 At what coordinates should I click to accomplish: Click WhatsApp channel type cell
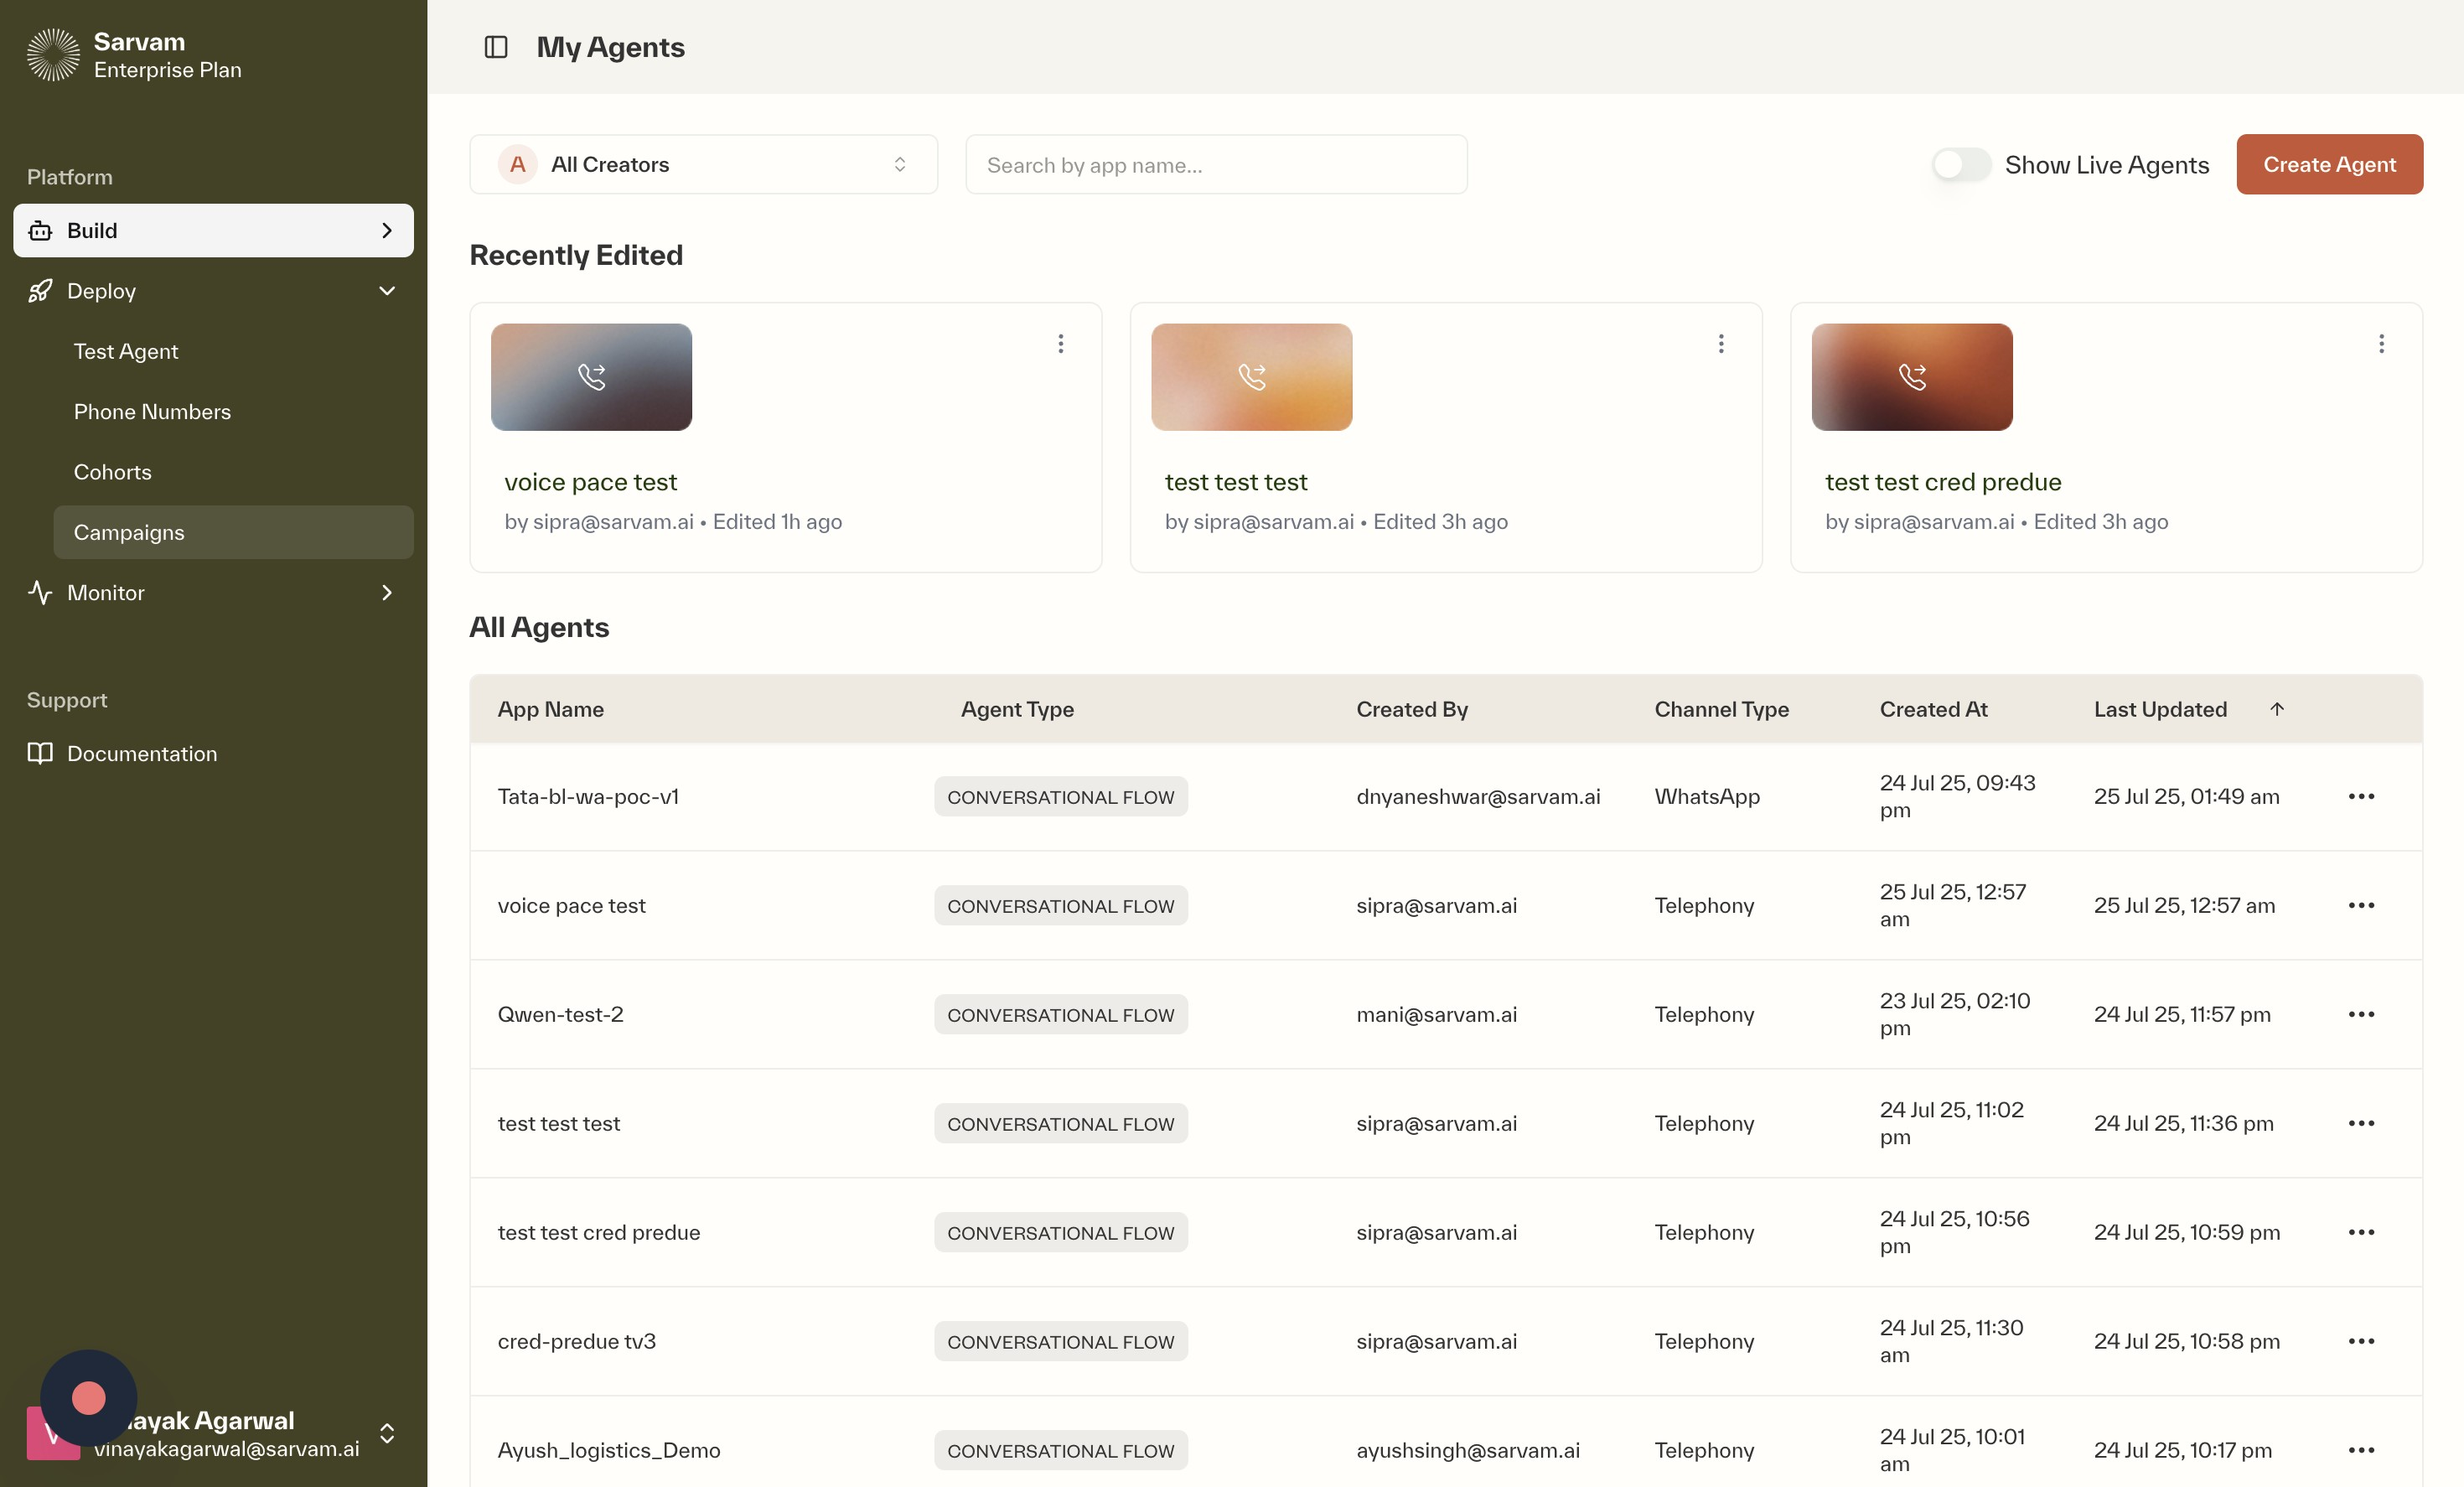[x=1707, y=797]
